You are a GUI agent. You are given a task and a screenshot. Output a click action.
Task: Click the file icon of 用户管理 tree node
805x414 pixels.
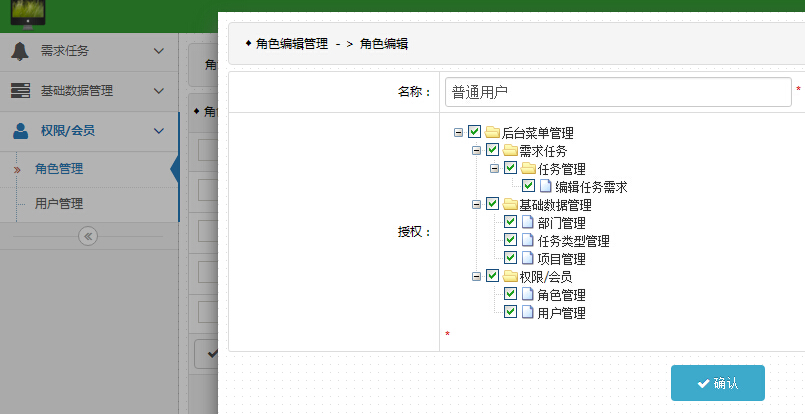[x=528, y=312]
